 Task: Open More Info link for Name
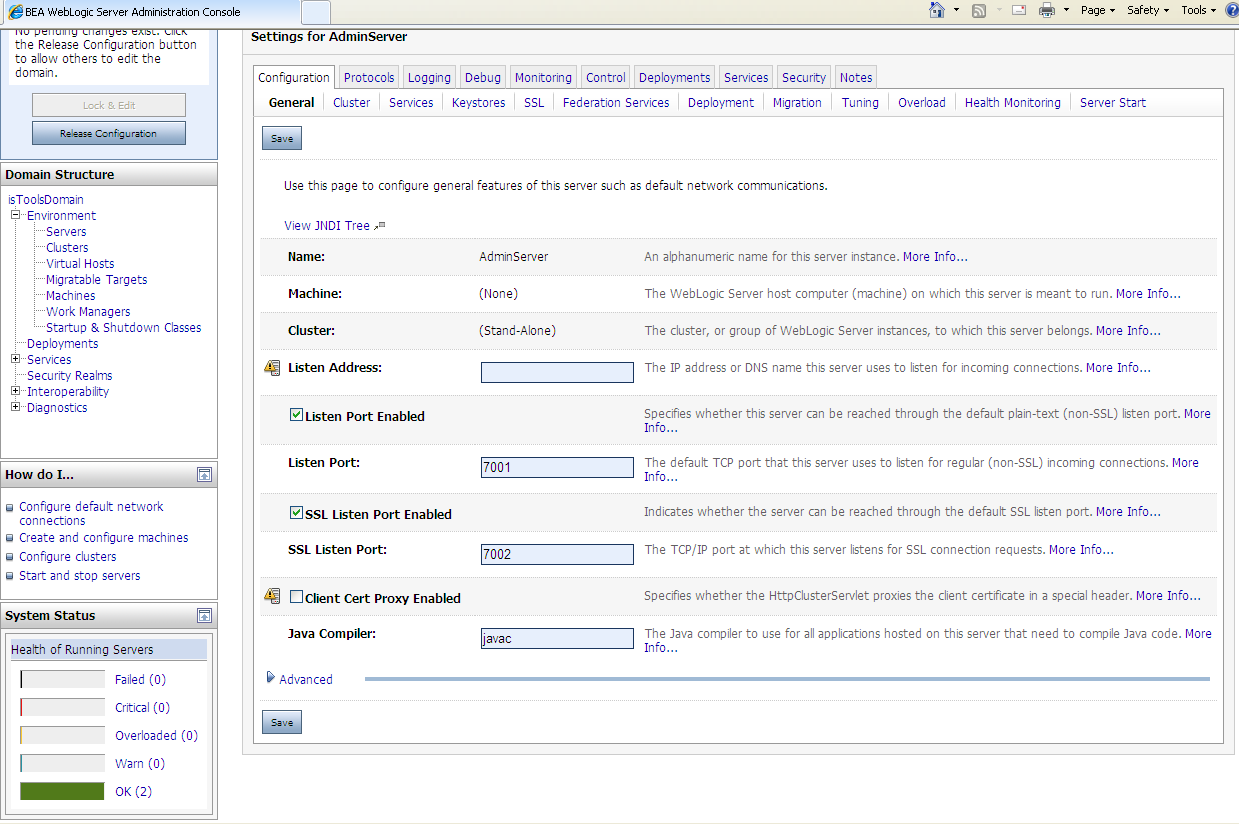[x=935, y=257]
